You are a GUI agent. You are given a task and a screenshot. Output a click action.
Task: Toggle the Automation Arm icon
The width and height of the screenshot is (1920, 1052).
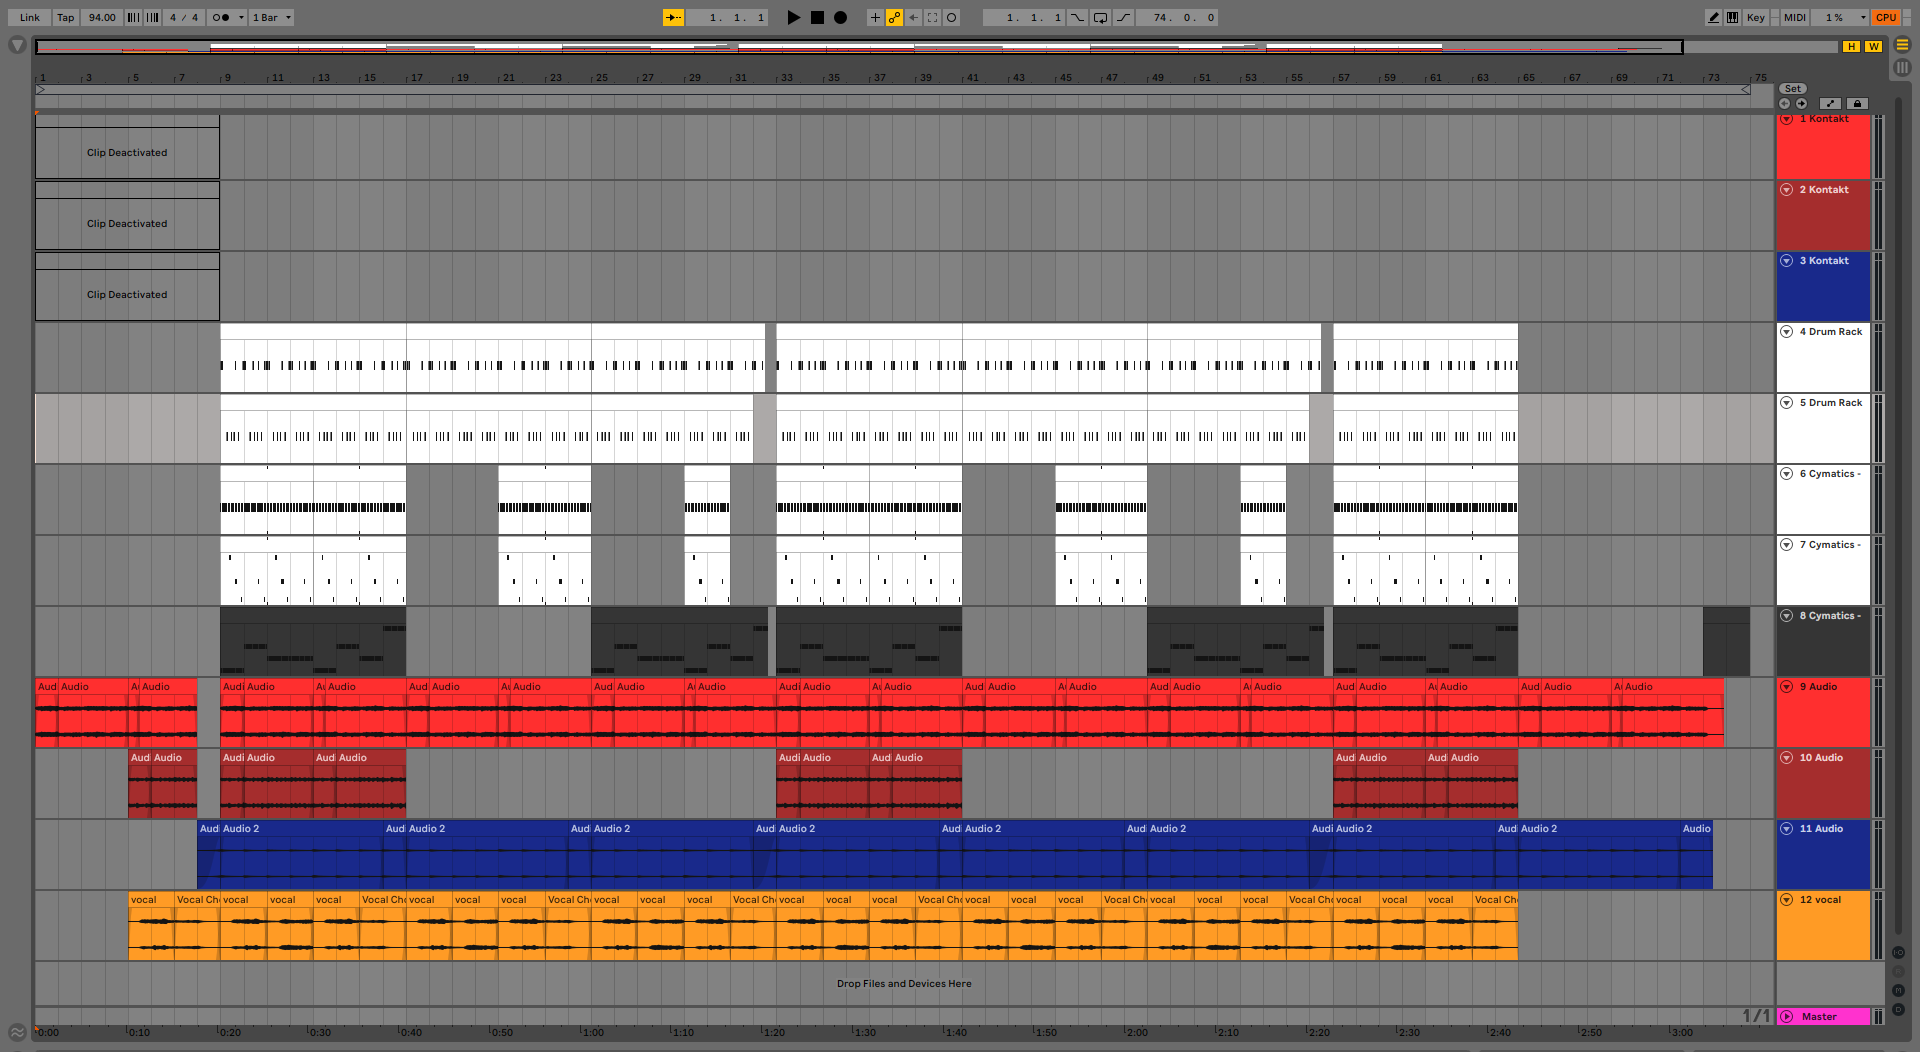[894, 17]
